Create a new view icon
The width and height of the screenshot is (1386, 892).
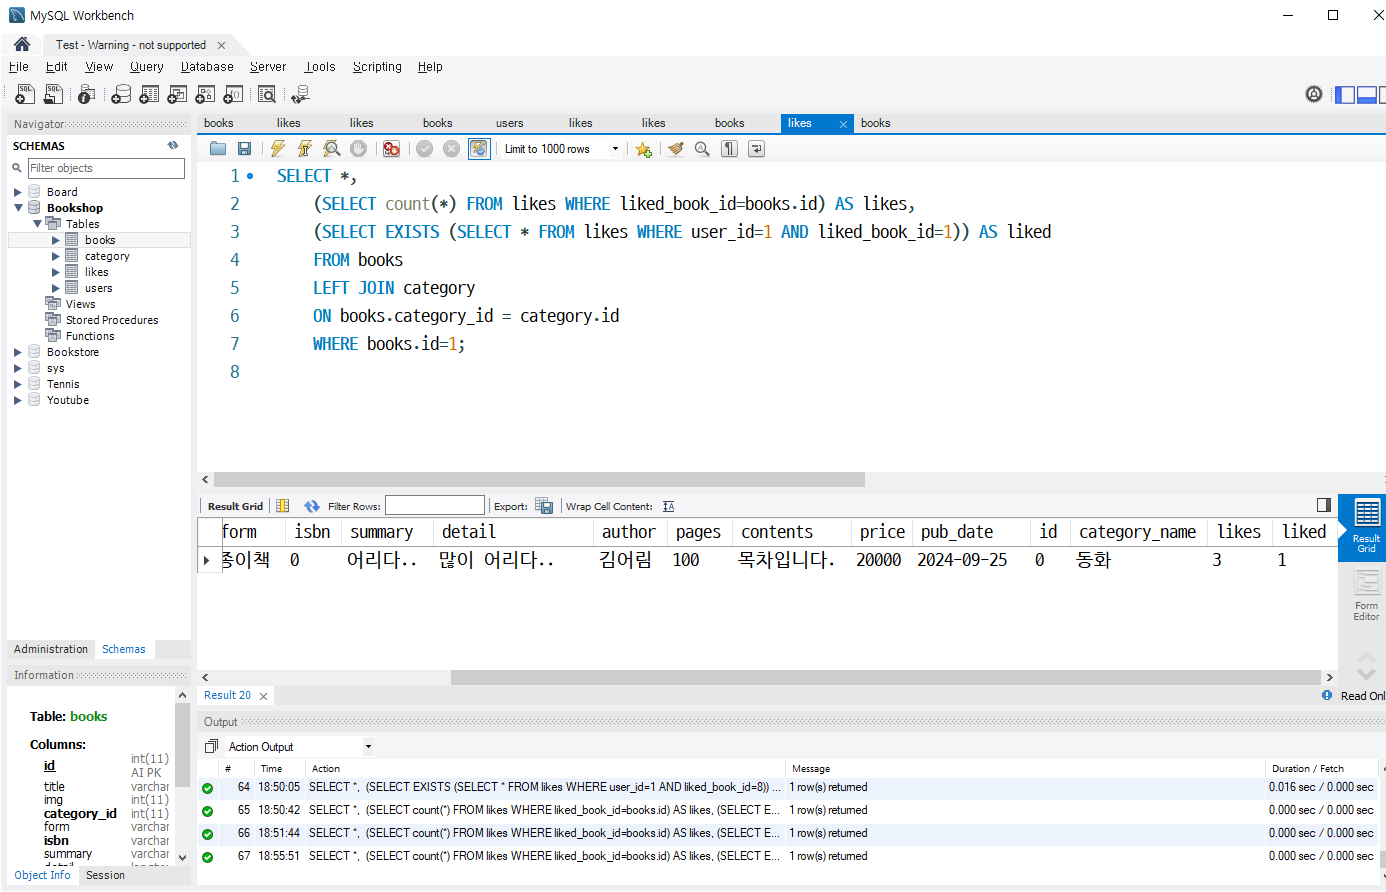(x=177, y=94)
